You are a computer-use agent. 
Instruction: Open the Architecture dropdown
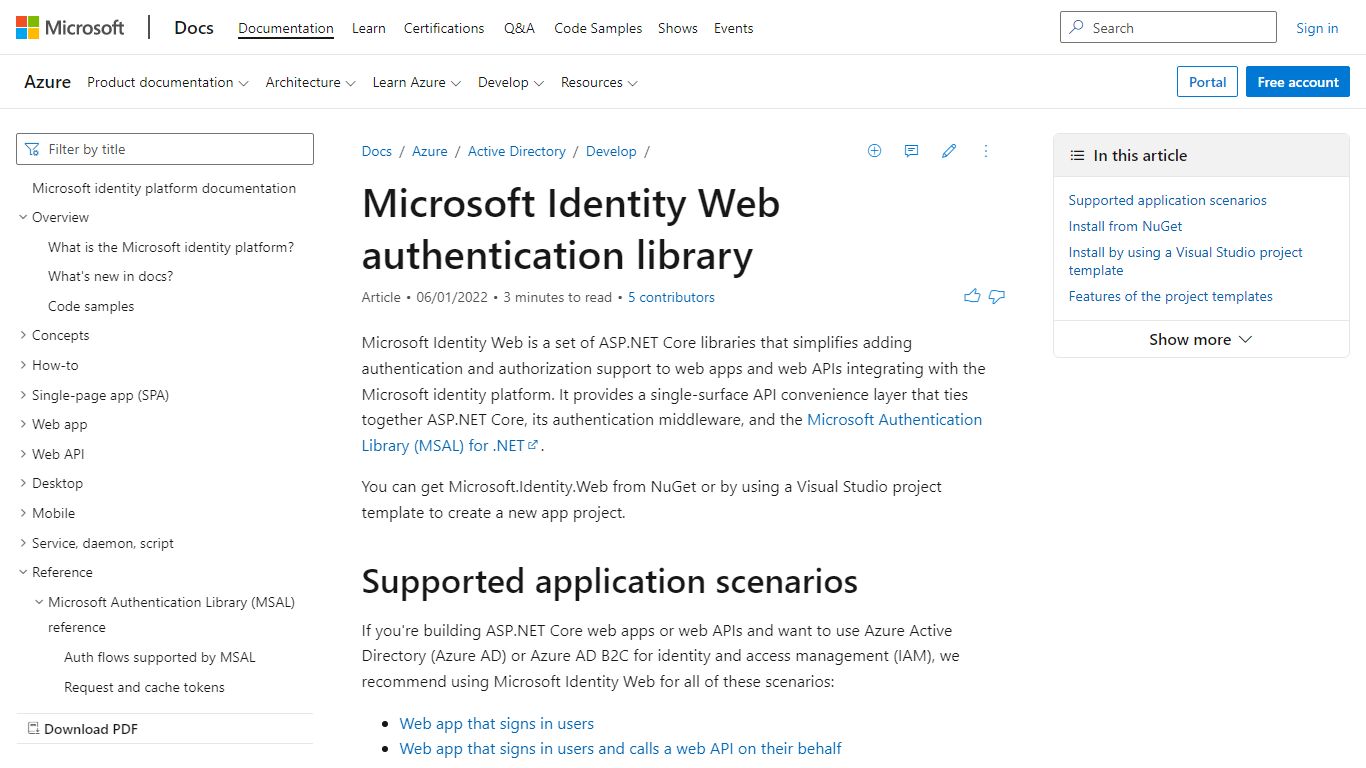coord(310,82)
